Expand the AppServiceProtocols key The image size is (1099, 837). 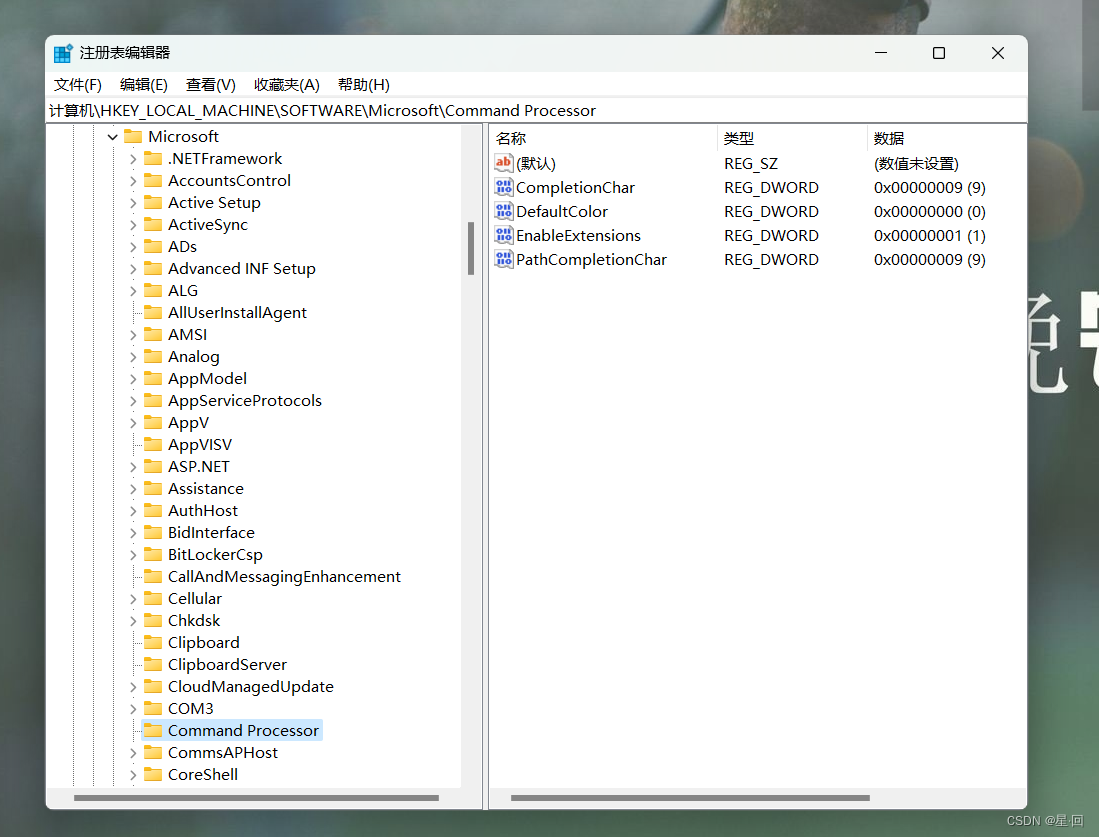[133, 401]
